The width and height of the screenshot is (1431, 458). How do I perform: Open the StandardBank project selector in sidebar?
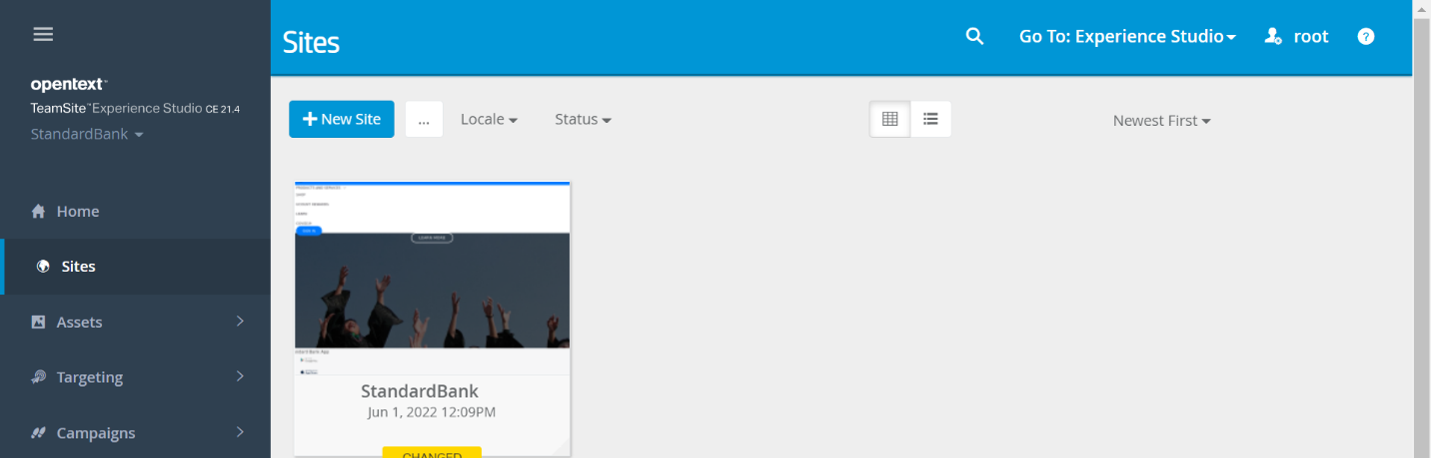(x=87, y=134)
